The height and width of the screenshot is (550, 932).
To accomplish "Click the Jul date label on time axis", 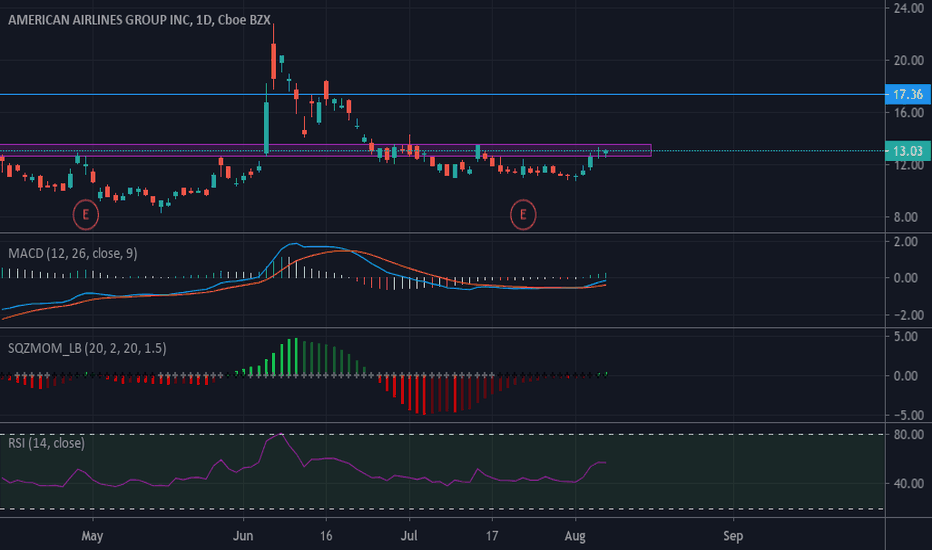I will pyautogui.click(x=409, y=536).
